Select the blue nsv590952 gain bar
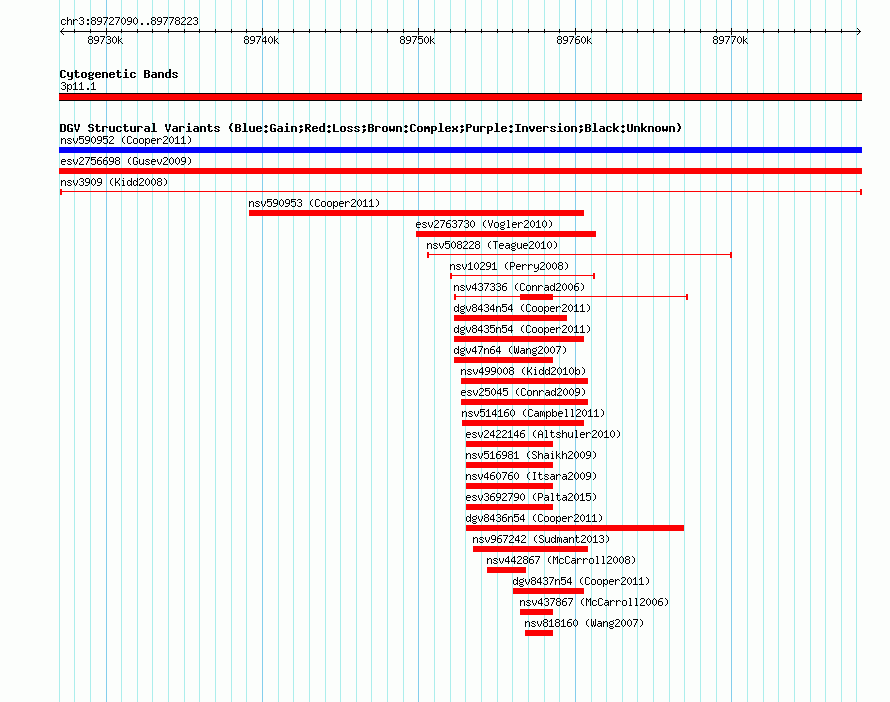This screenshot has height=702, width=890. tap(460, 150)
